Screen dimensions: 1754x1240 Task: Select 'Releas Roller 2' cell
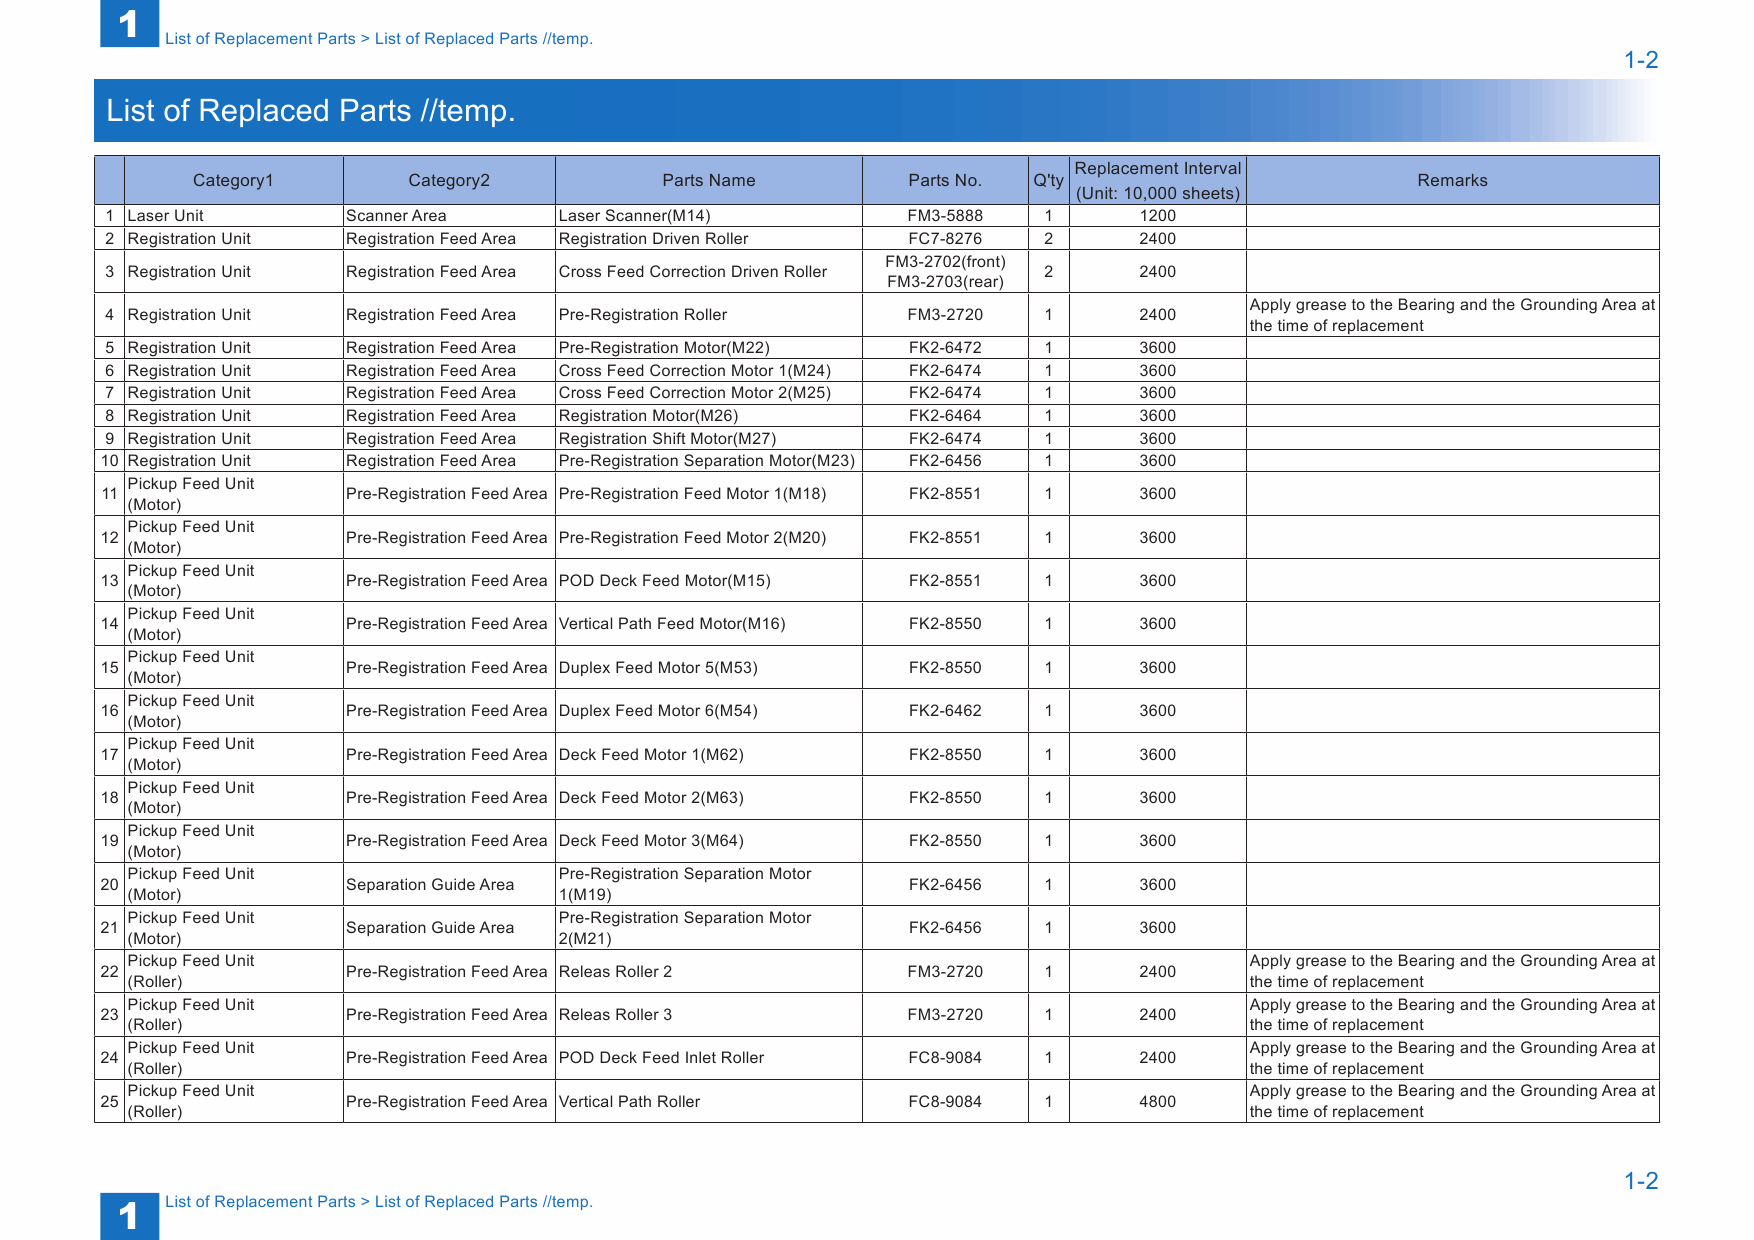pyautogui.click(x=709, y=972)
